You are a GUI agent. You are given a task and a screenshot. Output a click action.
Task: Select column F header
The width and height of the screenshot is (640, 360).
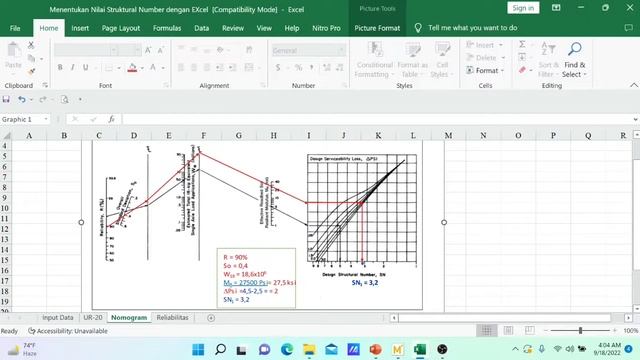204,136
